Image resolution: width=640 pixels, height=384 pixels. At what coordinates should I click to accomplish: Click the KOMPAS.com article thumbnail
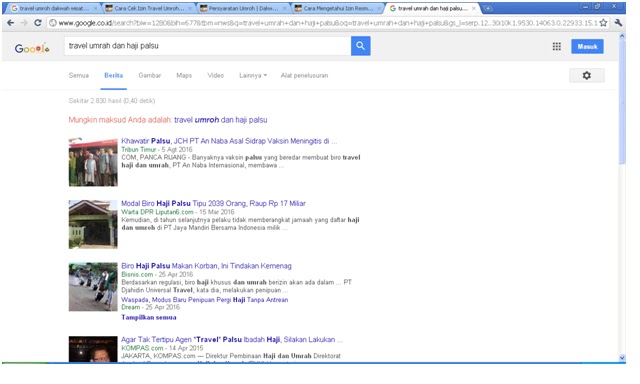(93, 349)
